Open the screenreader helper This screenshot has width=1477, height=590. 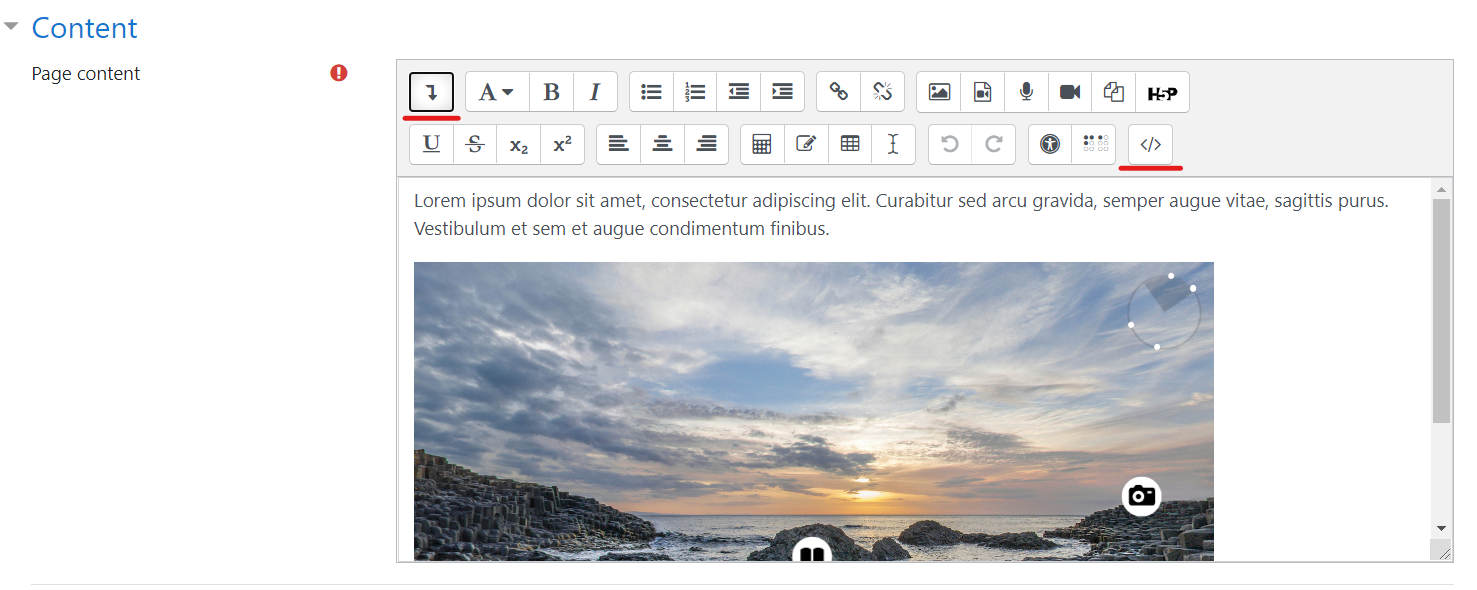pos(1096,144)
